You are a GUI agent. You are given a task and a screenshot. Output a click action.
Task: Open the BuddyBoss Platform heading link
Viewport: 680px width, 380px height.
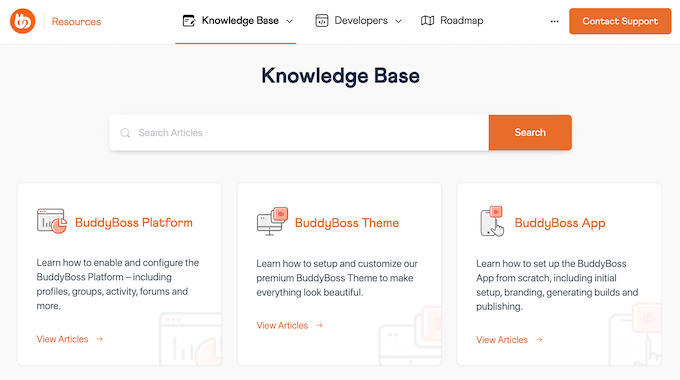coord(134,223)
